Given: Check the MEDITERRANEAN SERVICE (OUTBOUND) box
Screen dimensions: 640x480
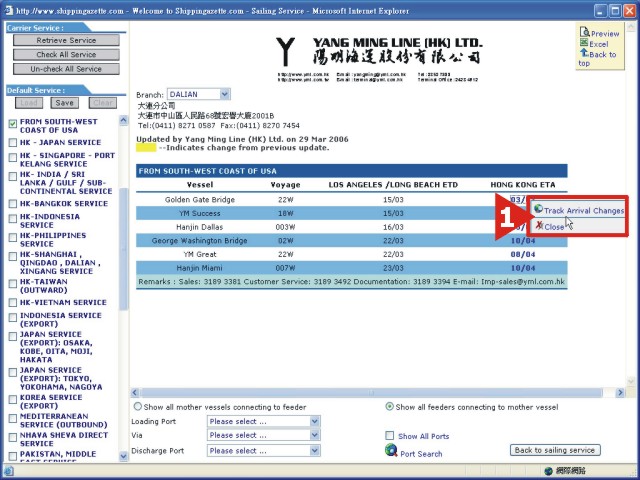Looking at the screenshot, I should 13,418.
